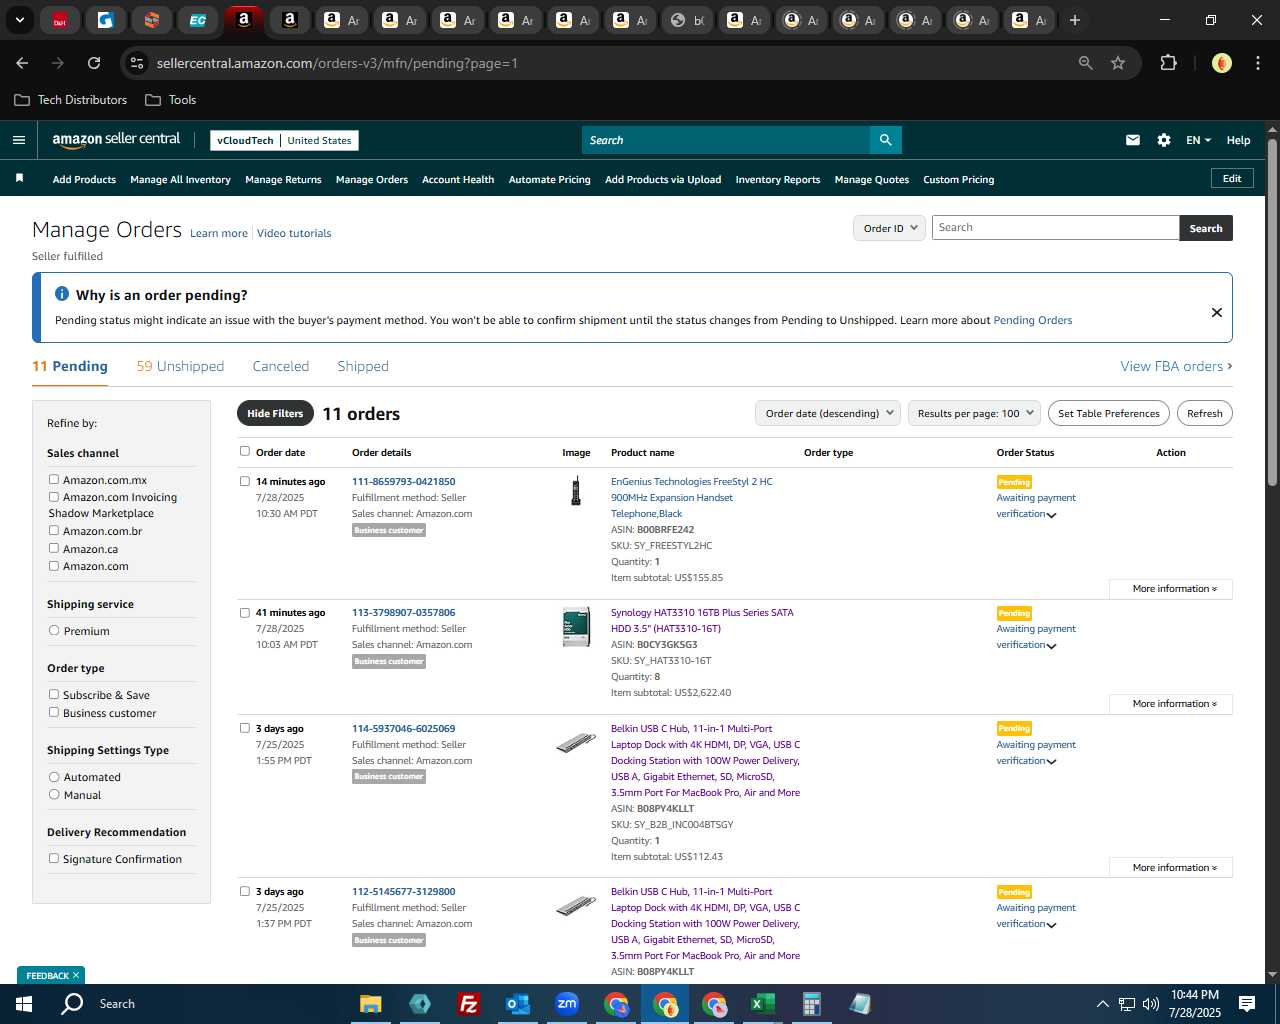Image resolution: width=1280 pixels, height=1024 pixels.
Task: Check the Amazon.com.br sales channel
Action: 54,531
